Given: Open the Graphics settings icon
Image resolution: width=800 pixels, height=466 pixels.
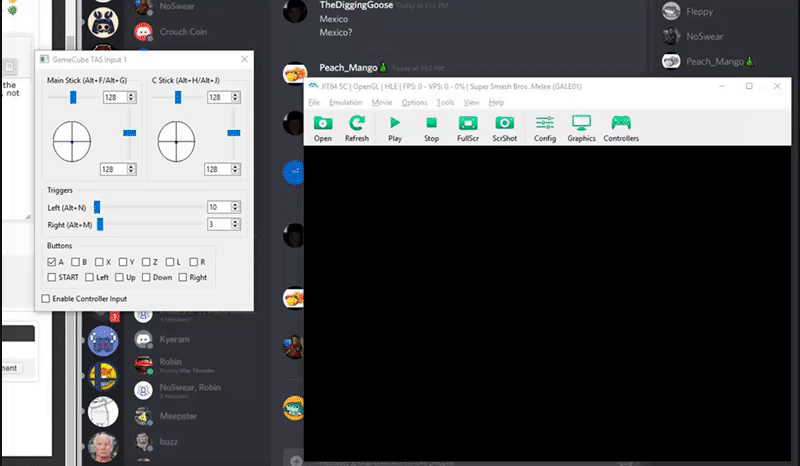Looking at the screenshot, I should pyautogui.click(x=581, y=128).
